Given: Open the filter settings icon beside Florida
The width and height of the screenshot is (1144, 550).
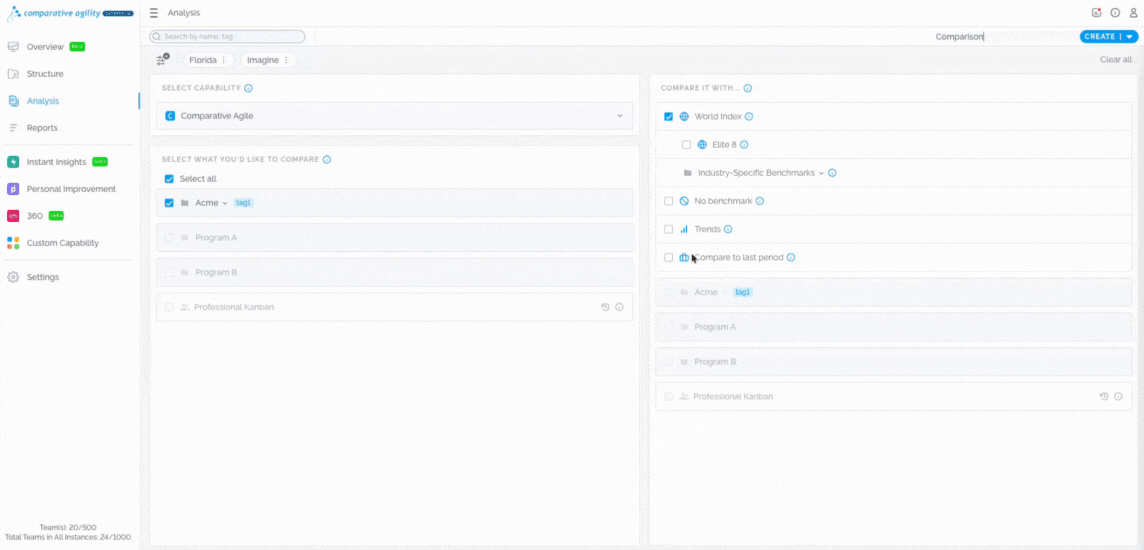Looking at the screenshot, I should click(162, 60).
